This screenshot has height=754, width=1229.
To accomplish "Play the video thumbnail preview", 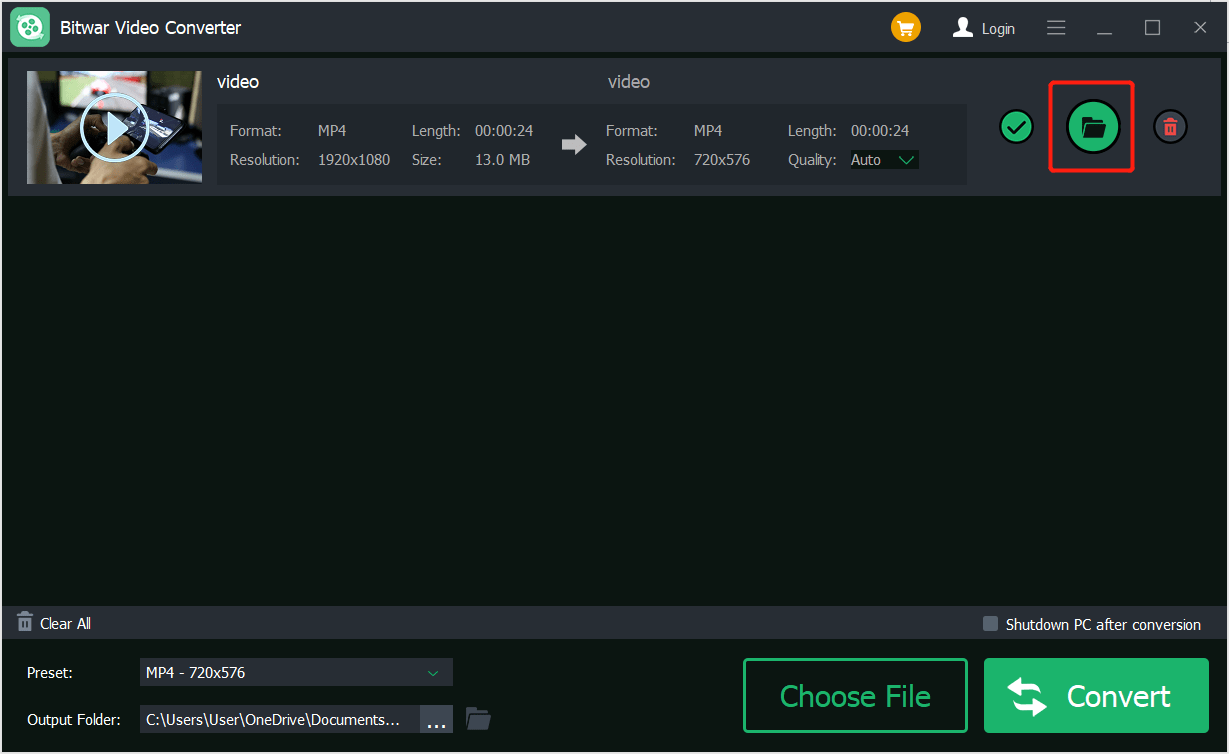I will [114, 127].
